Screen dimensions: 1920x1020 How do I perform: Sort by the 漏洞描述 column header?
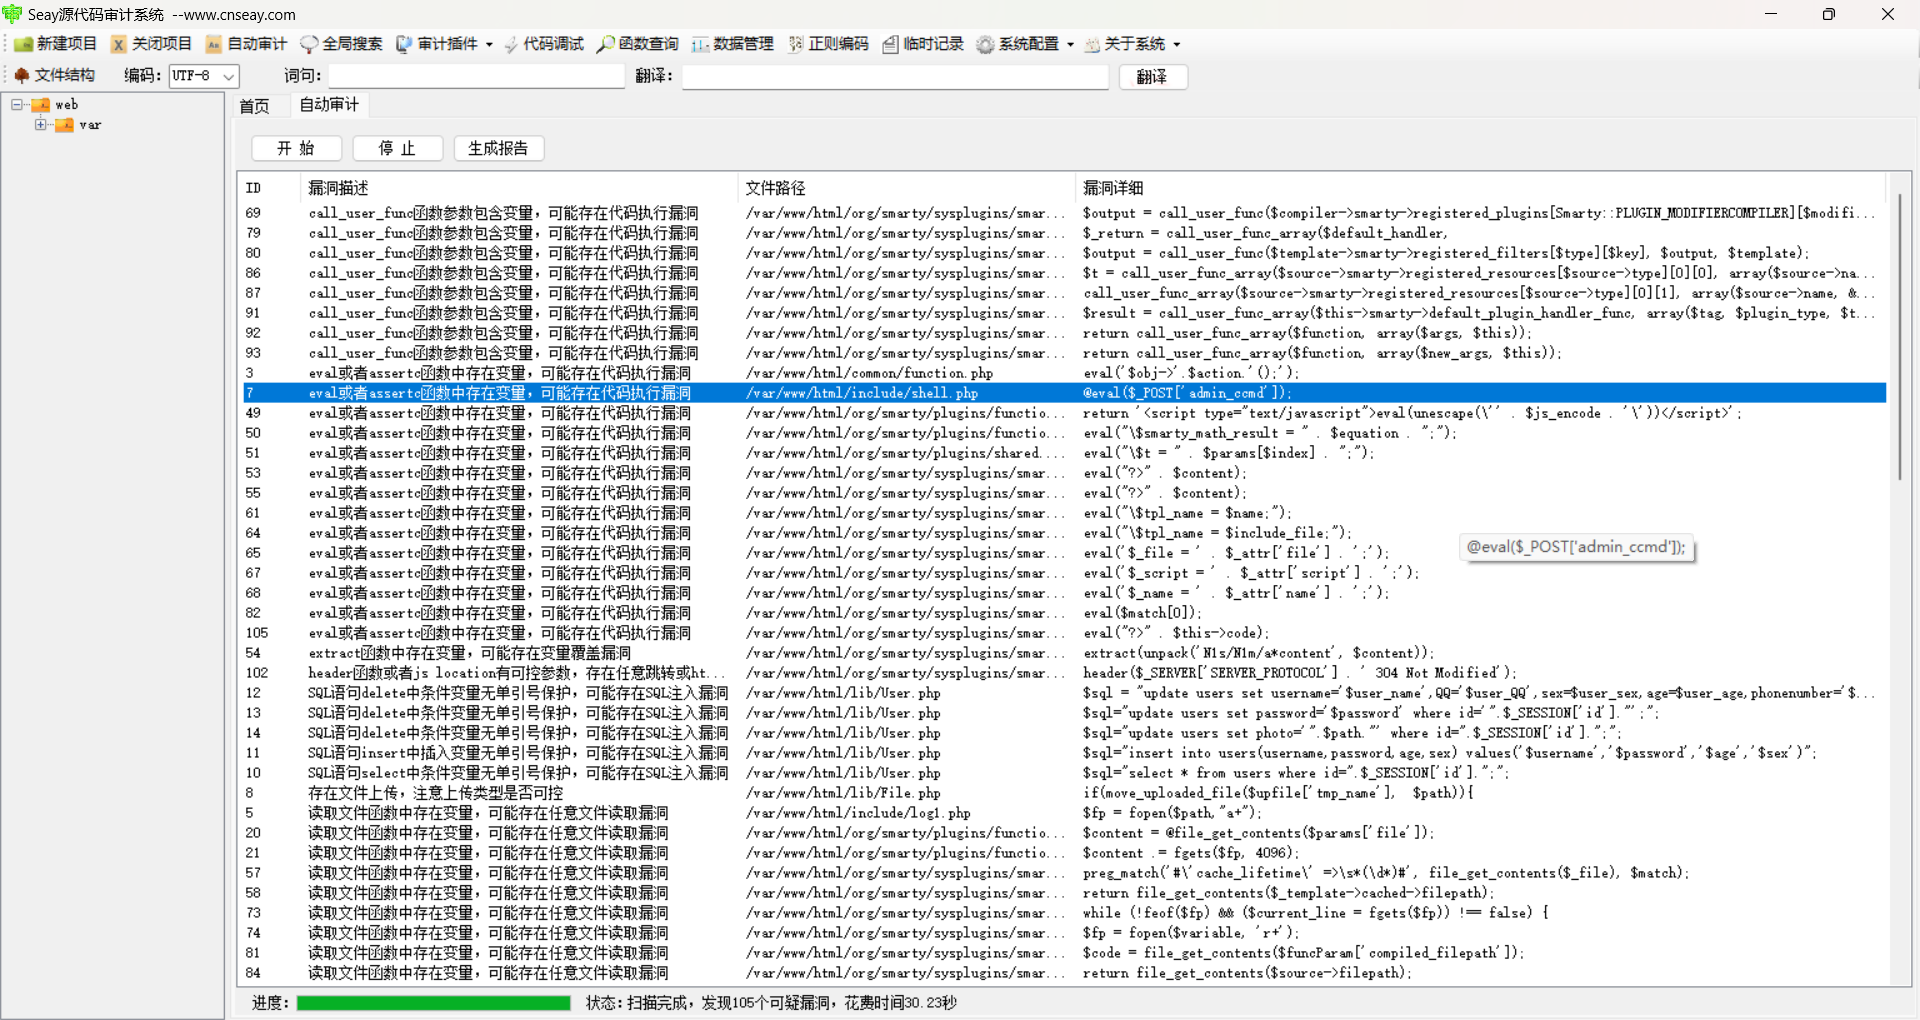point(518,188)
